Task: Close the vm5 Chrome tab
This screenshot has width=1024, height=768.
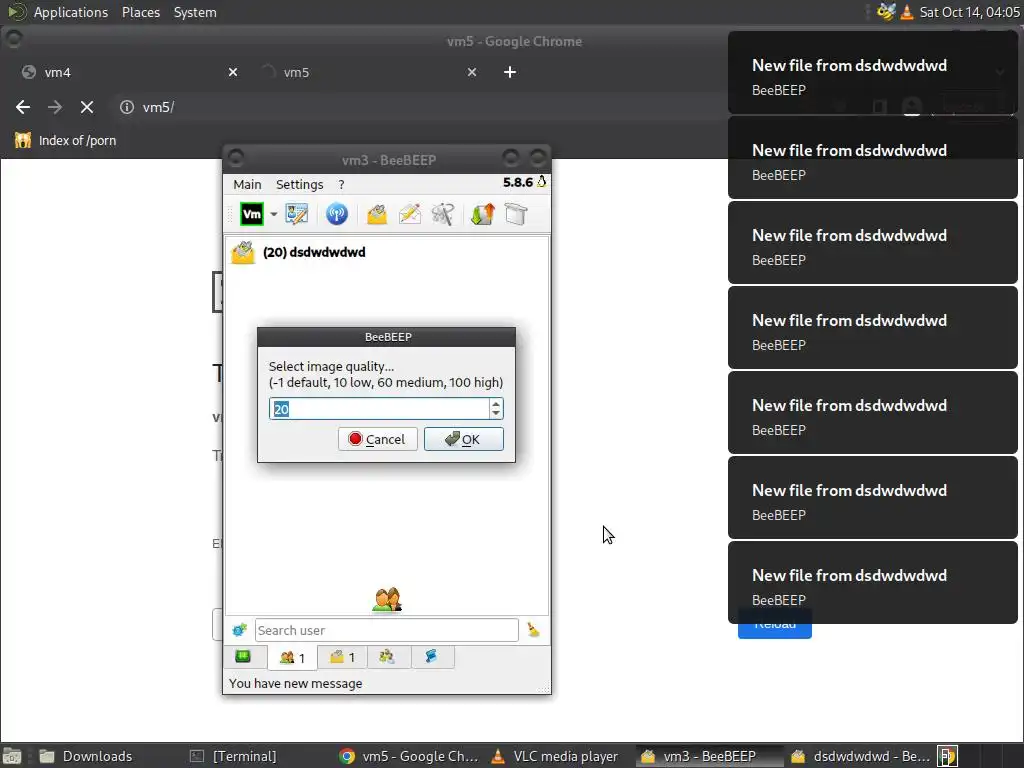Action: 472,72
